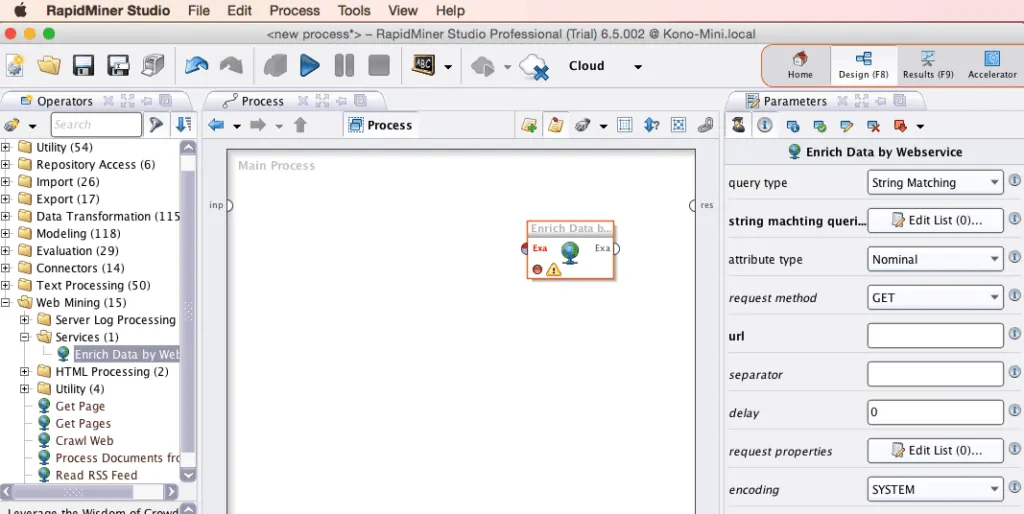Run the process with the play button
1024x514 pixels.
pyautogui.click(x=310, y=66)
